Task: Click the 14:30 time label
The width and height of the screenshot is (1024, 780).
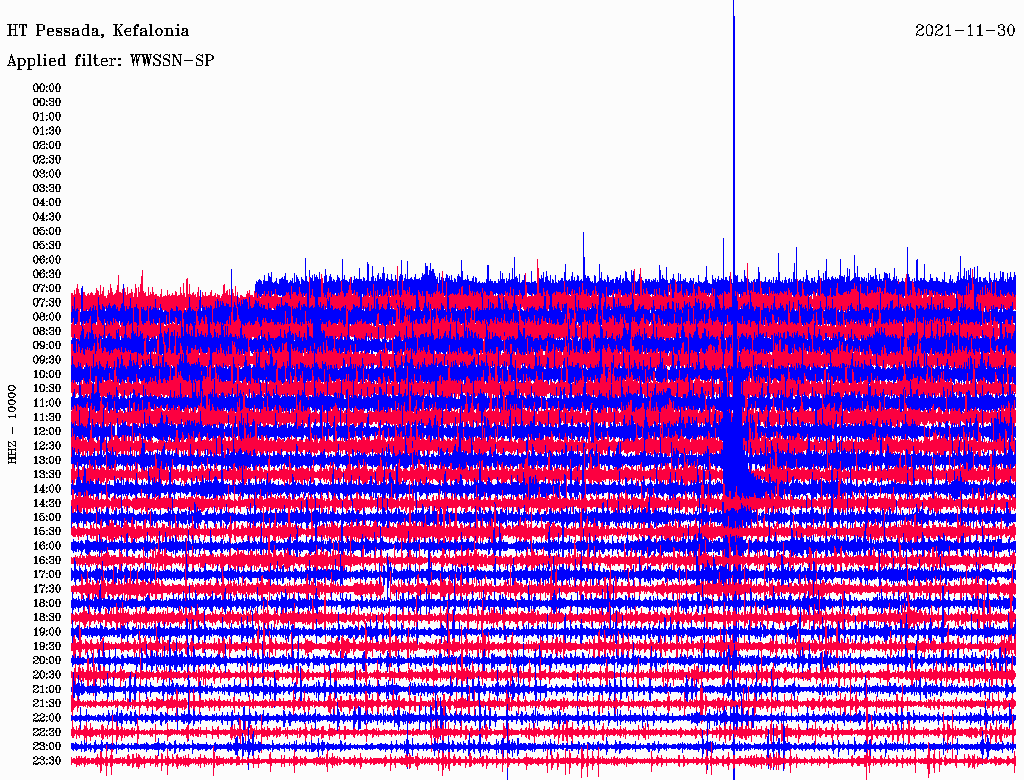Action: point(47,504)
